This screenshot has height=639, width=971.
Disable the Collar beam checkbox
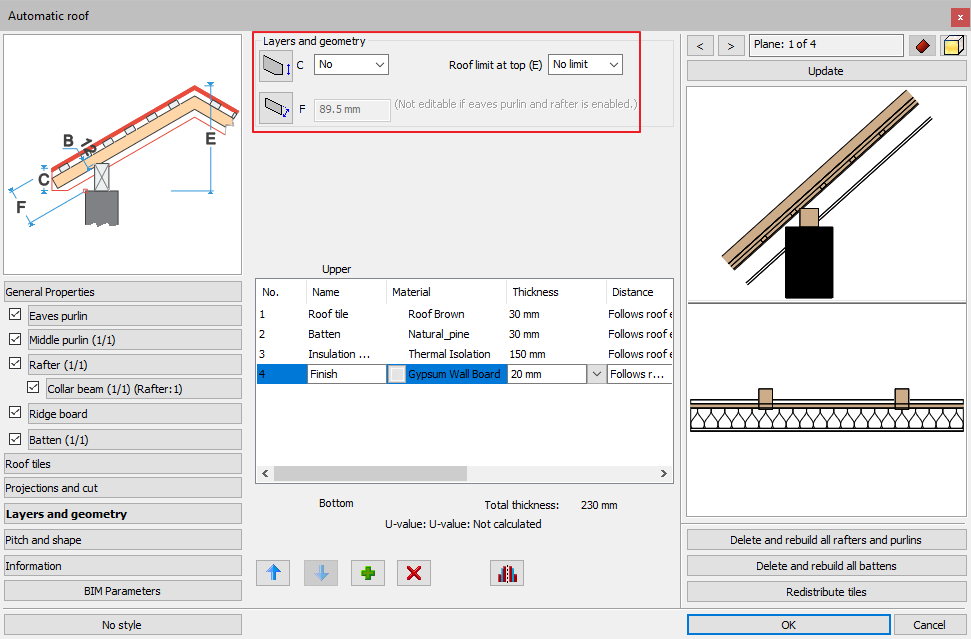(34, 388)
